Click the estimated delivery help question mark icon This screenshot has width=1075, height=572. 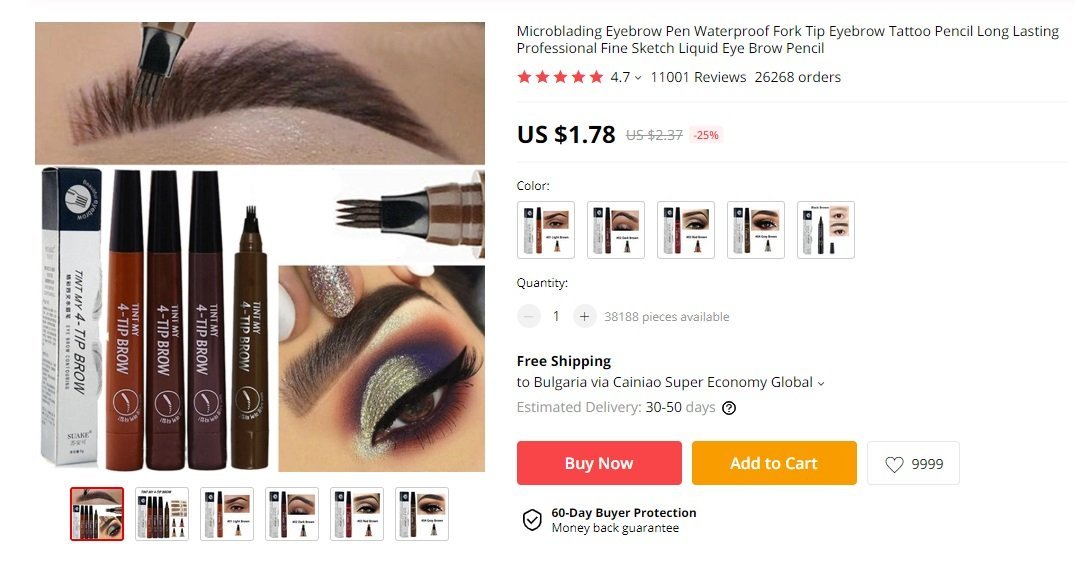coord(729,408)
